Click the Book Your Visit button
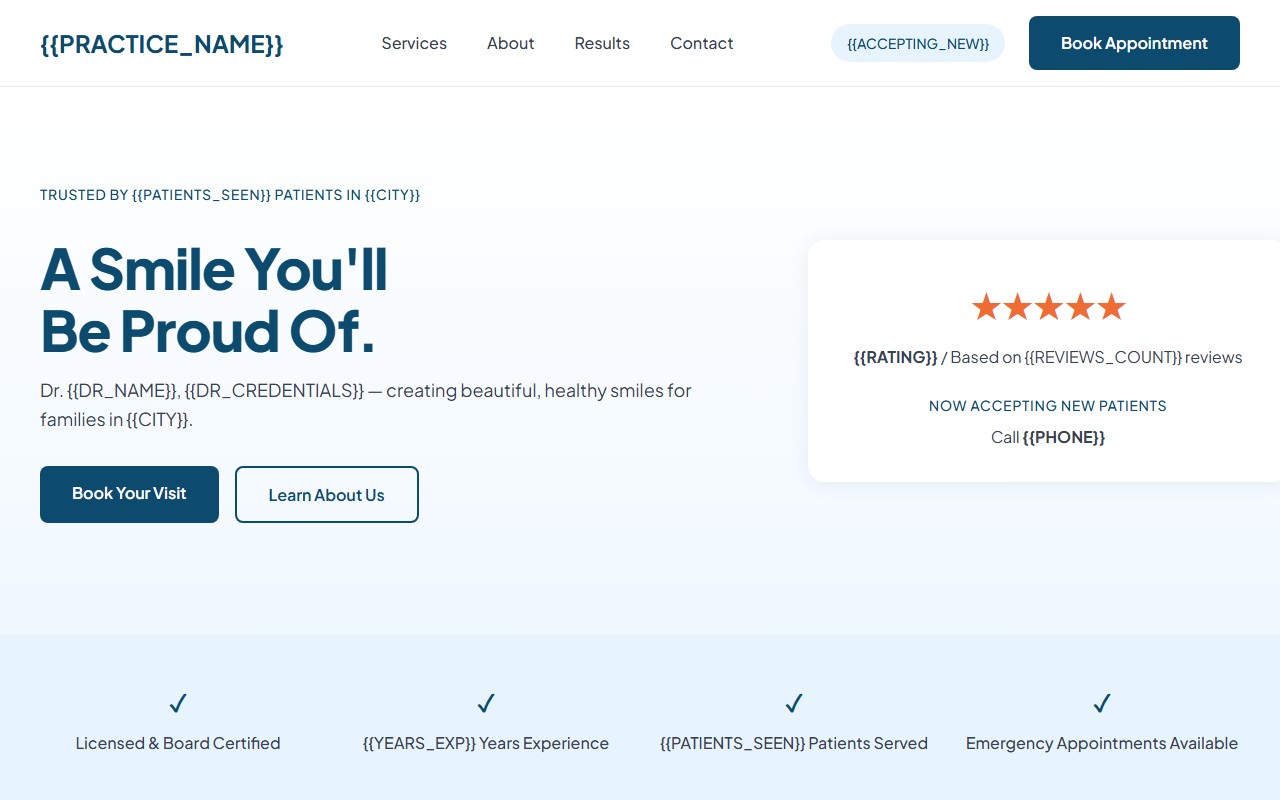 click(x=129, y=494)
